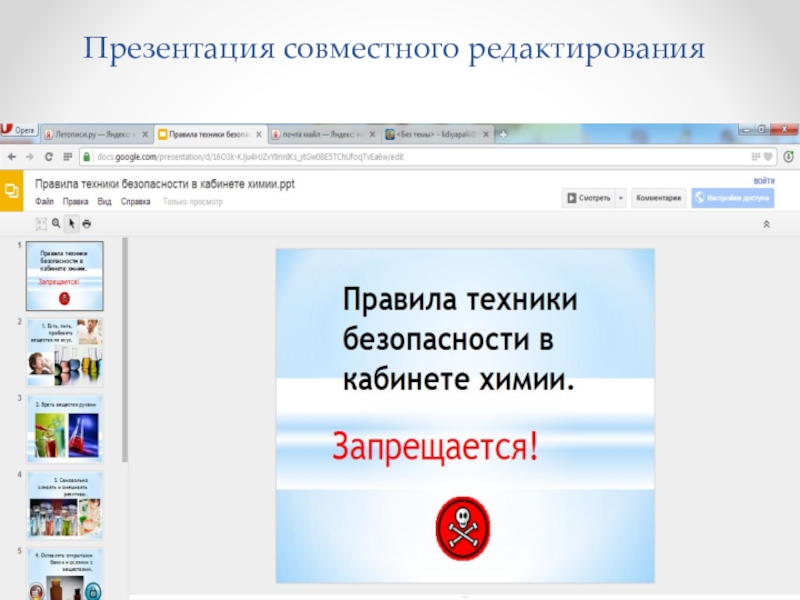
Task: Open the Вид menu
Action: tap(104, 201)
